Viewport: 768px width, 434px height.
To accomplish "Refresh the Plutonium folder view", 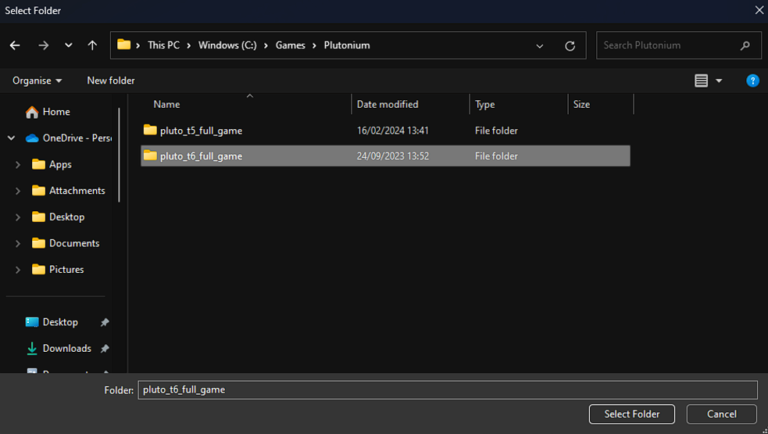I will (570, 46).
